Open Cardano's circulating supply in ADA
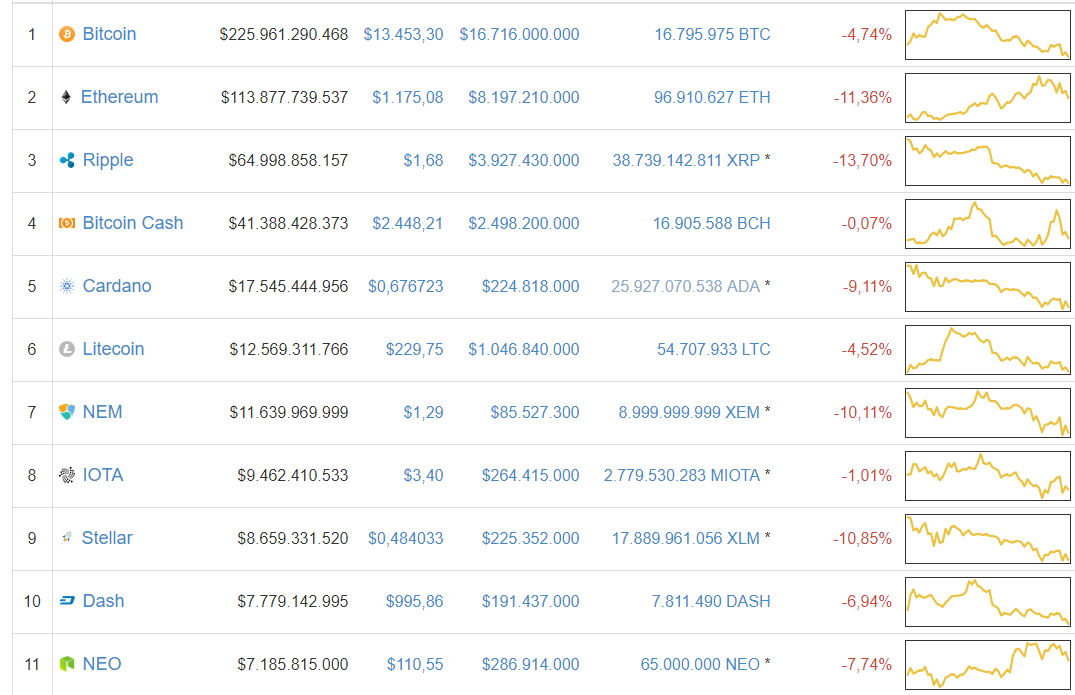The image size is (1075, 695). tap(685, 286)
